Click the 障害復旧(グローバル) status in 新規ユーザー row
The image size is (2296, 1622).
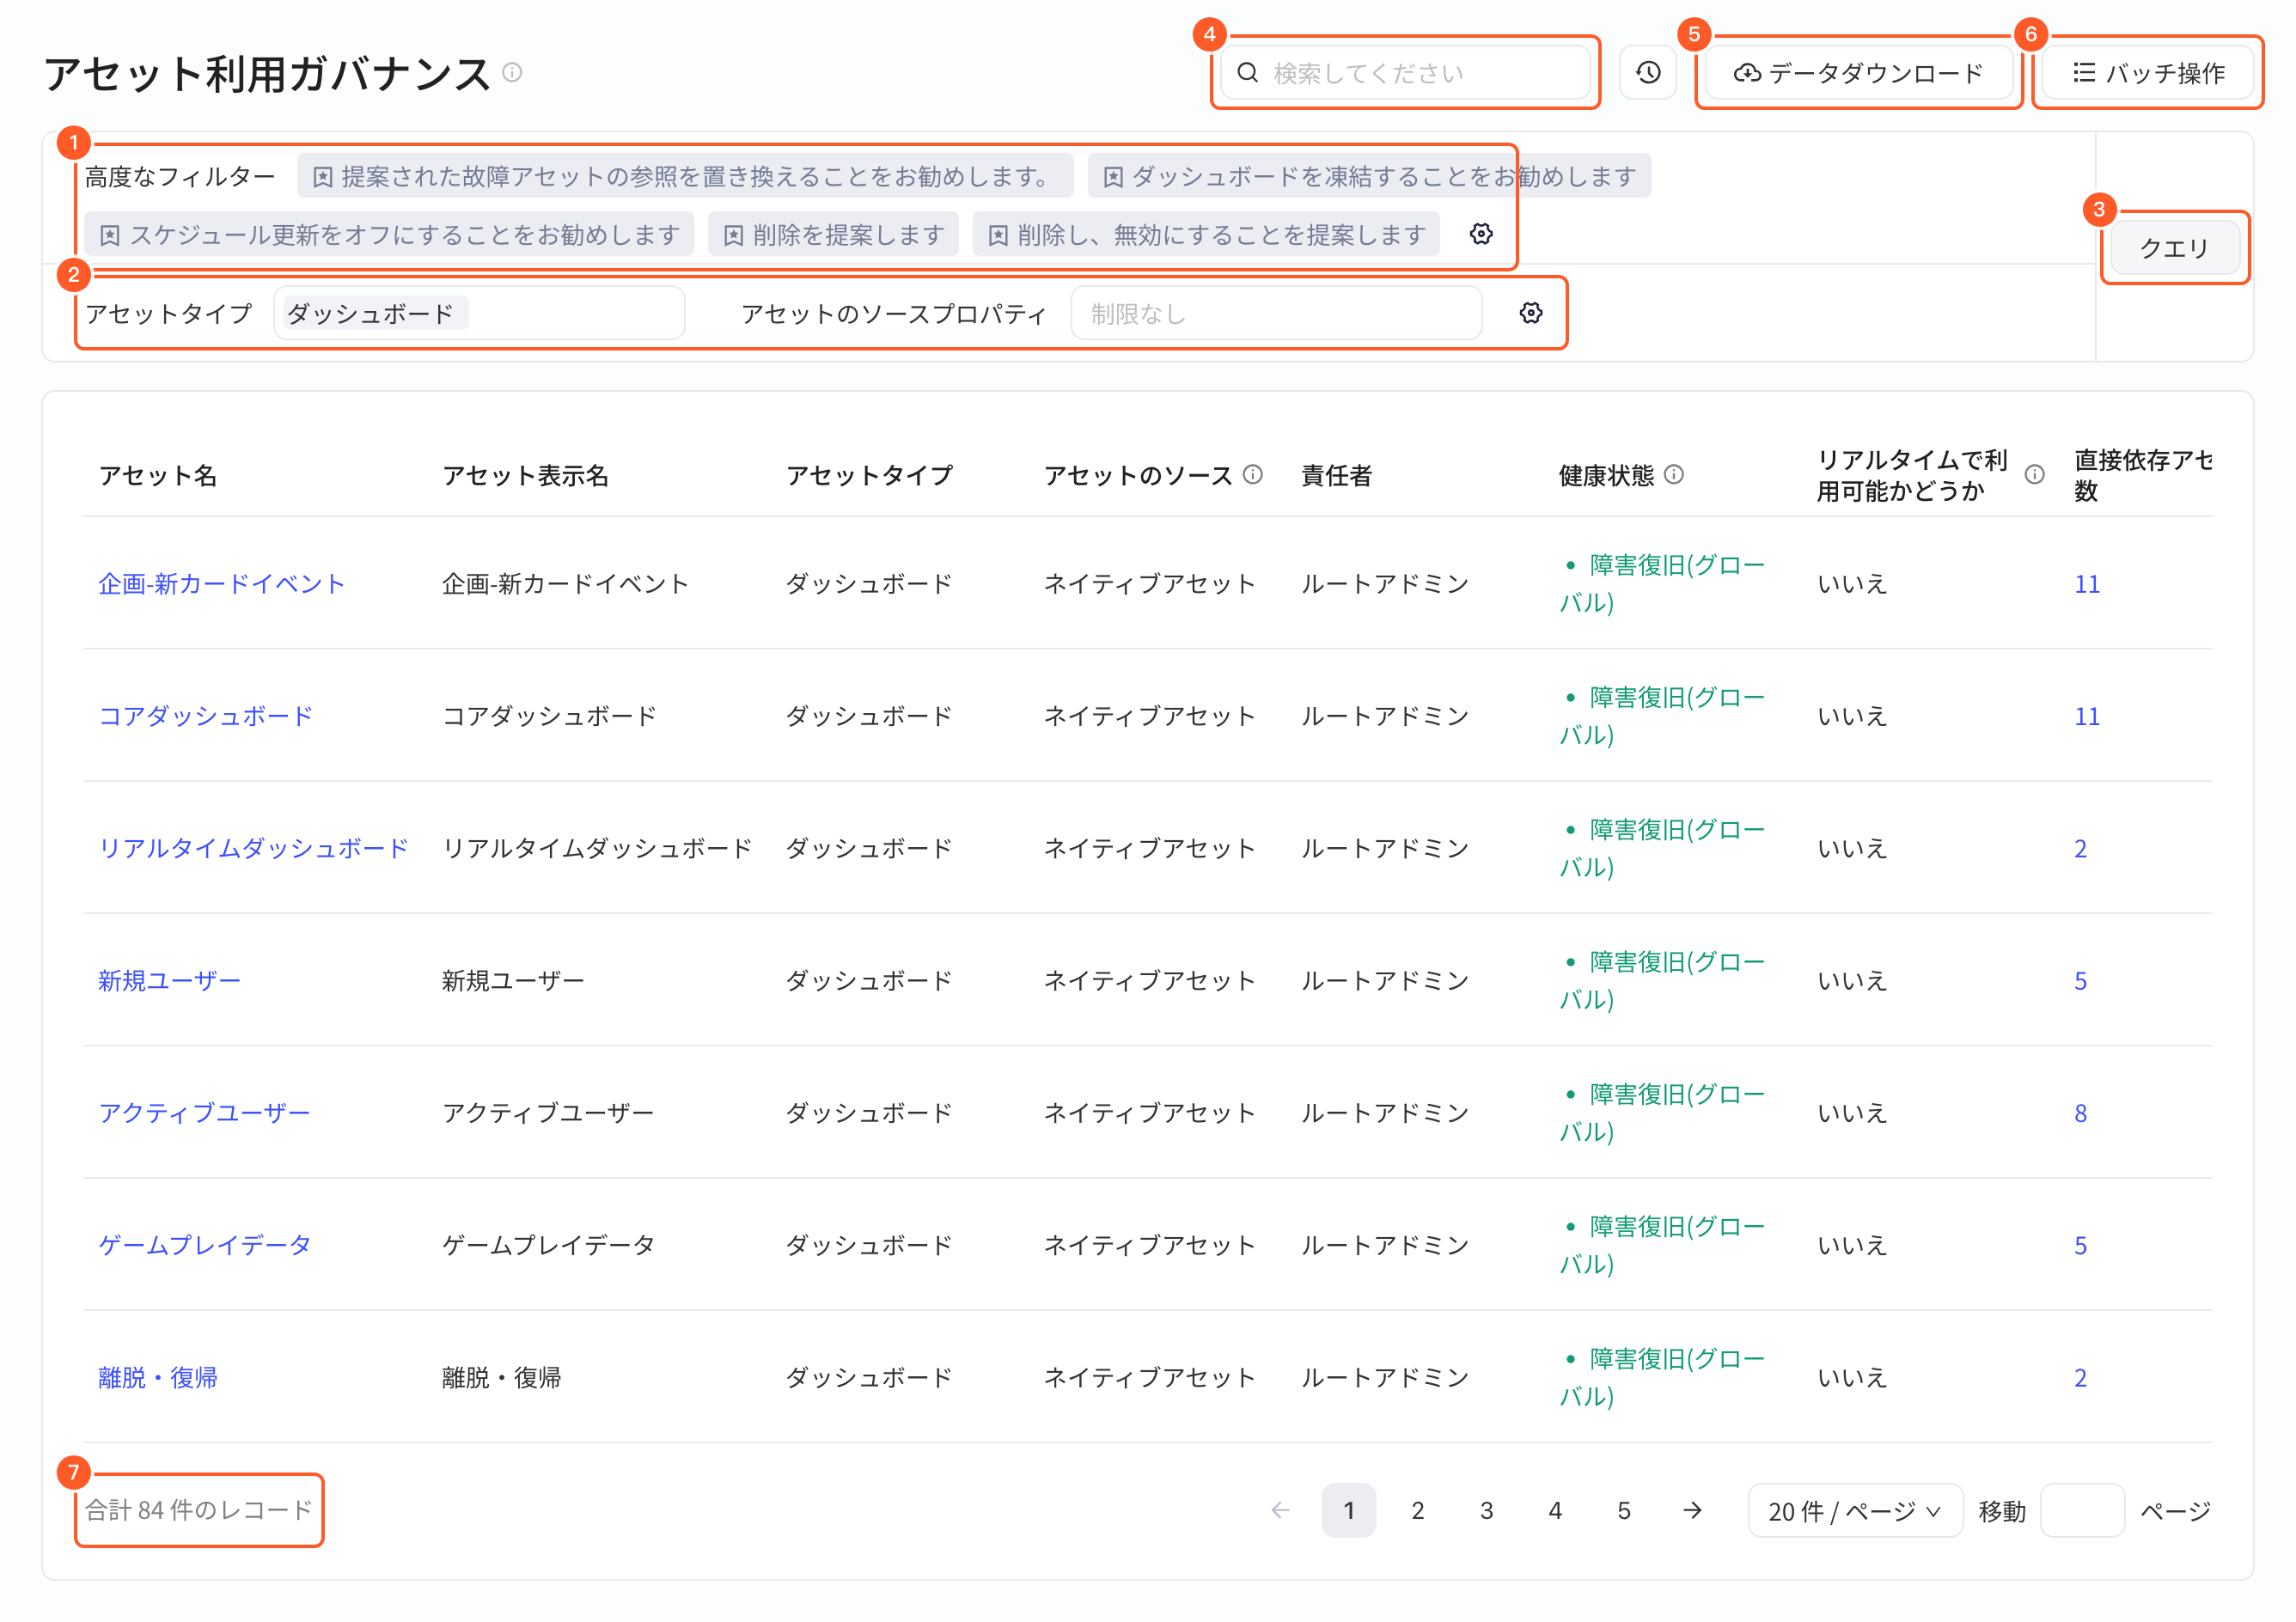(x=1662, y=981)
